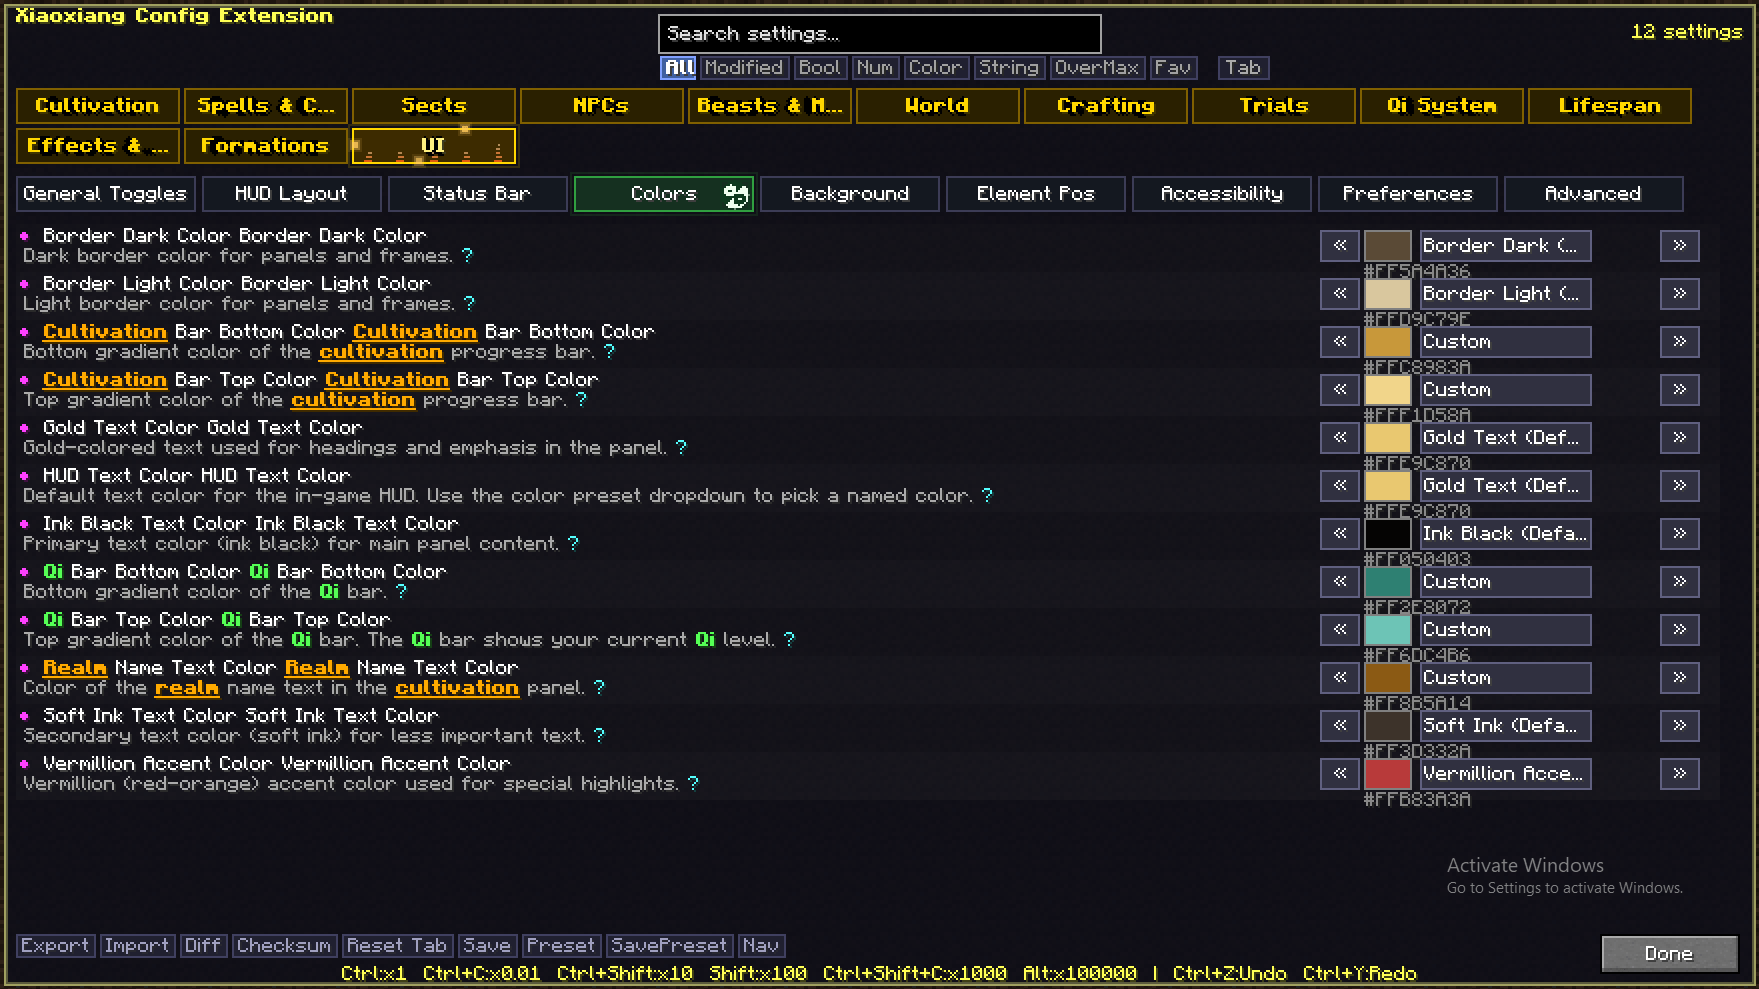
Task: Previous preset arrow for Border Light Color
Action: click(x=1340, y=294)
